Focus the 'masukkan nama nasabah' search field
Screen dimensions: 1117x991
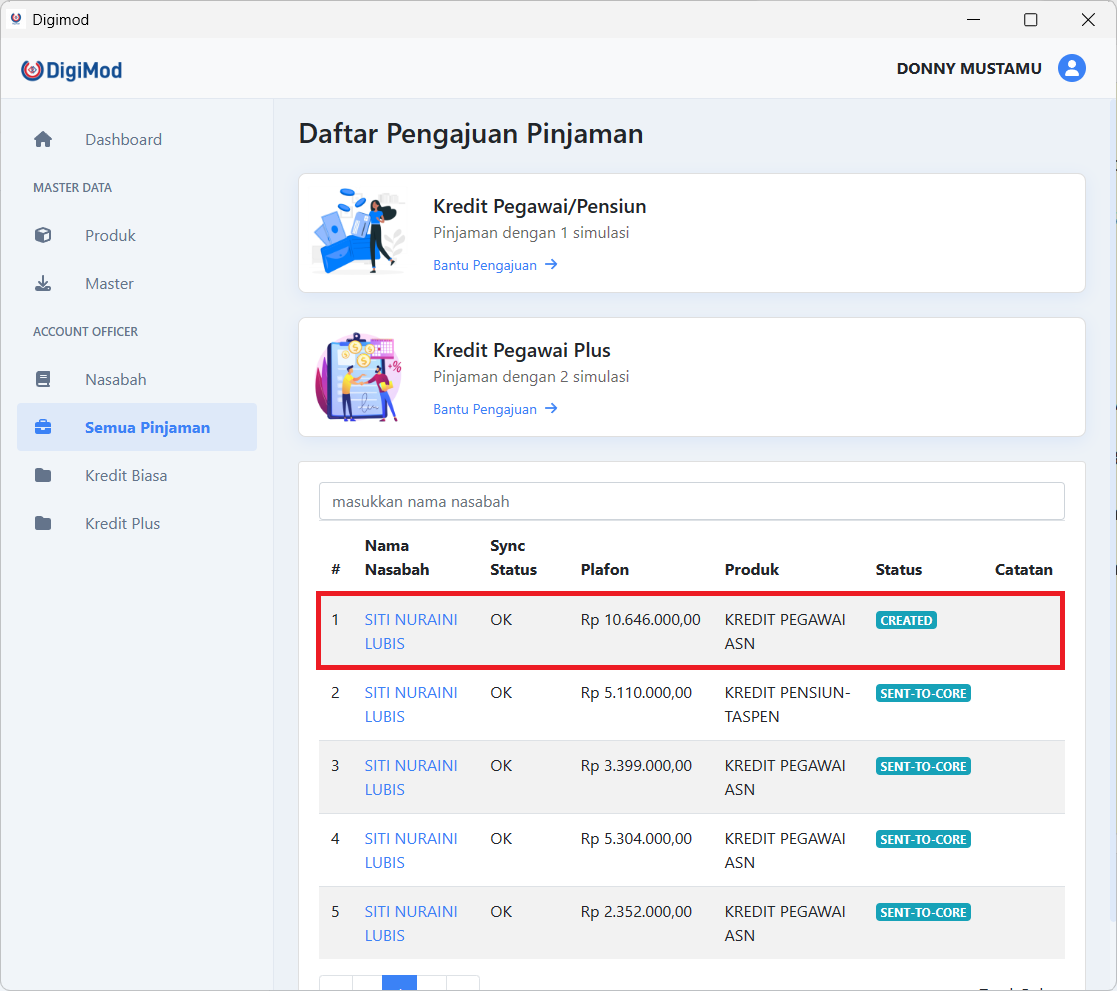[691, 501]
